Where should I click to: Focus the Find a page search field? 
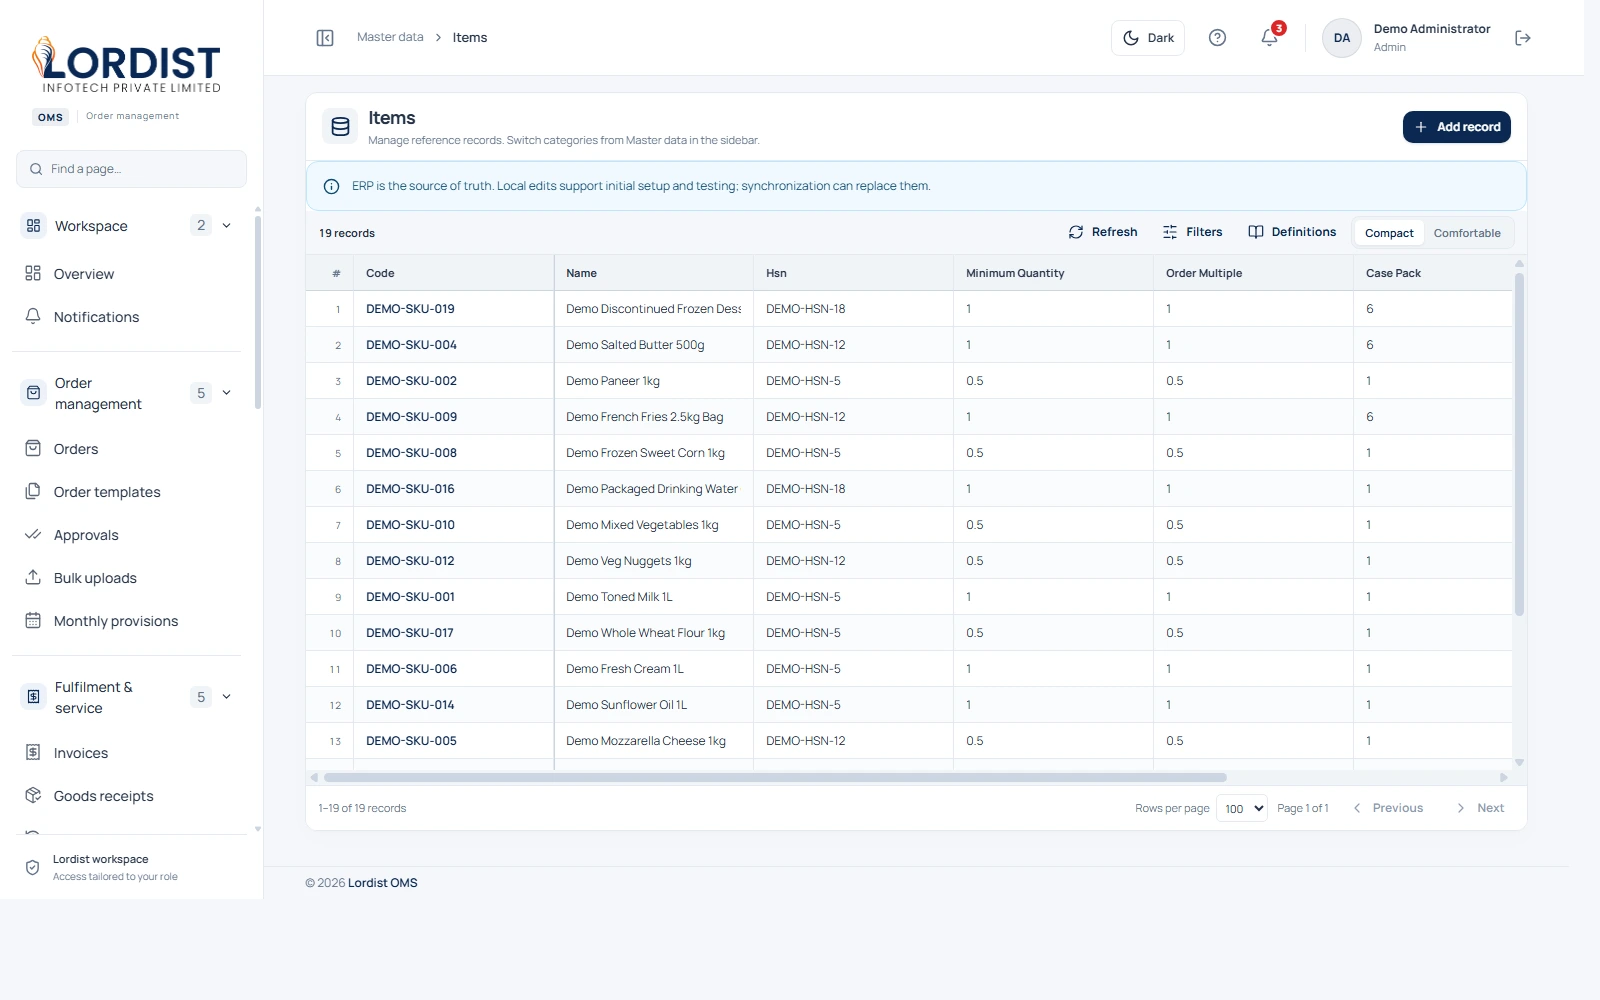click(x=131, y=169)
